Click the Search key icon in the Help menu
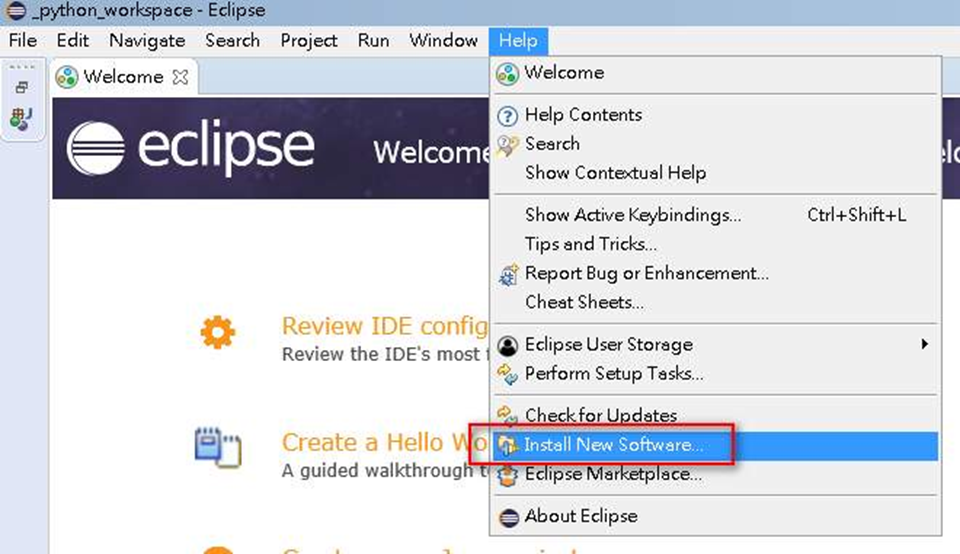 (x=508, y=146)
